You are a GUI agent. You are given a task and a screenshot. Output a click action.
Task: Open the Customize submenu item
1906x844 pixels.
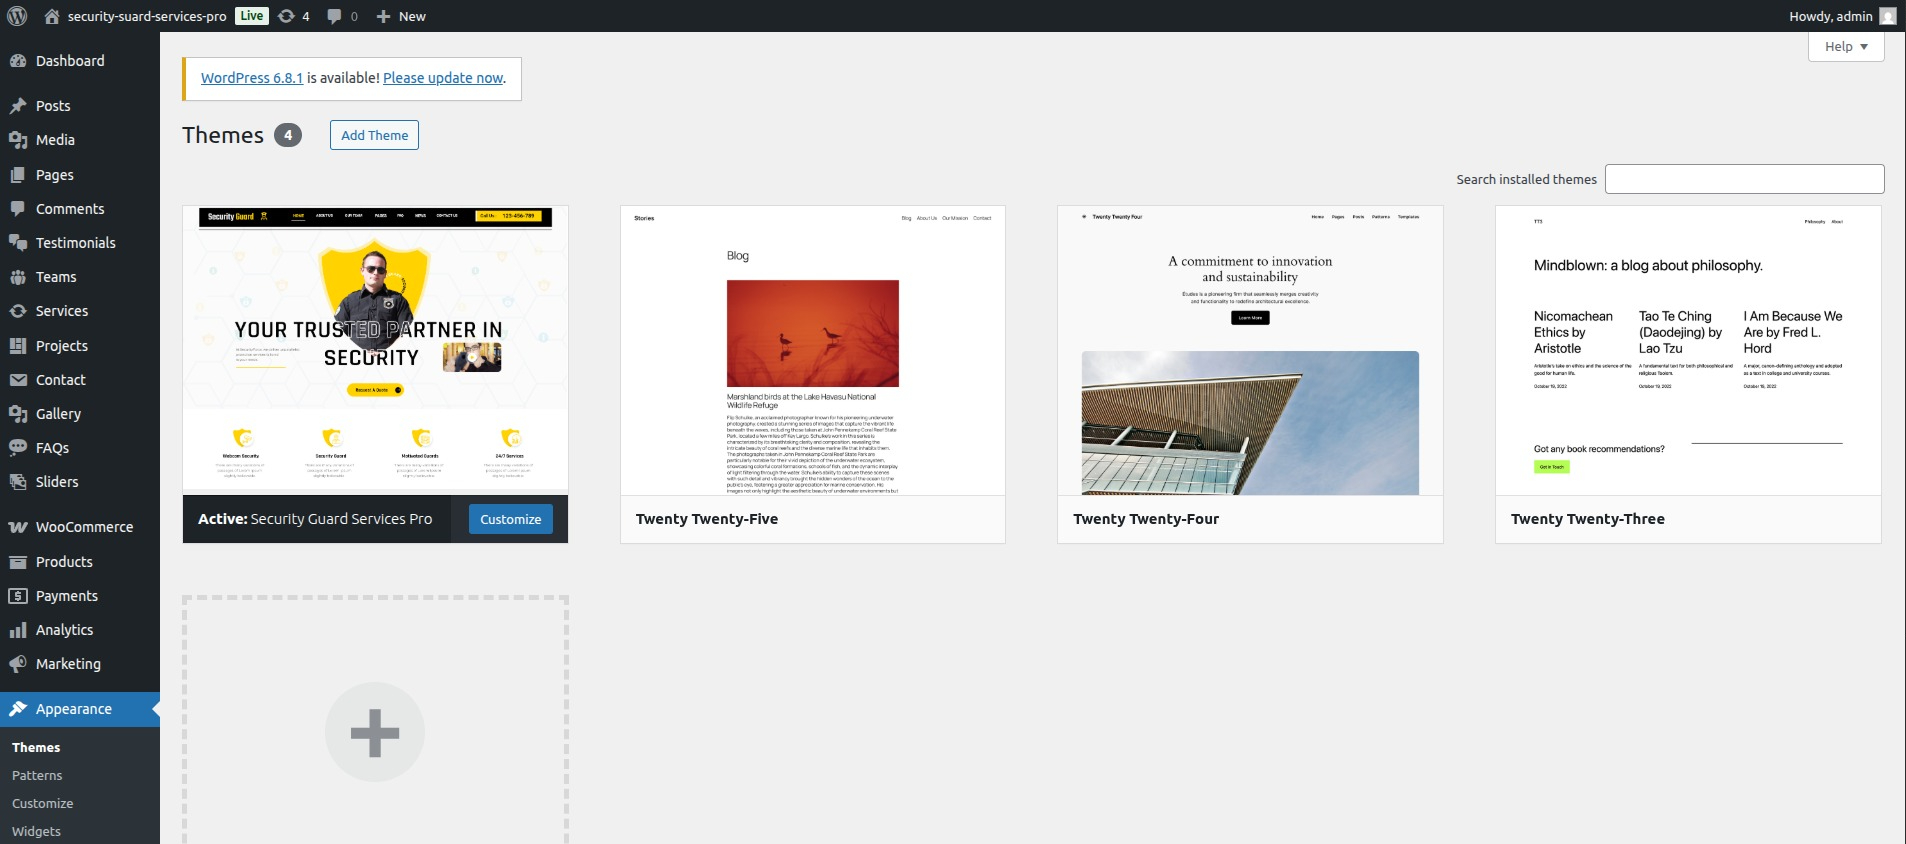click(x=43, y=803)
